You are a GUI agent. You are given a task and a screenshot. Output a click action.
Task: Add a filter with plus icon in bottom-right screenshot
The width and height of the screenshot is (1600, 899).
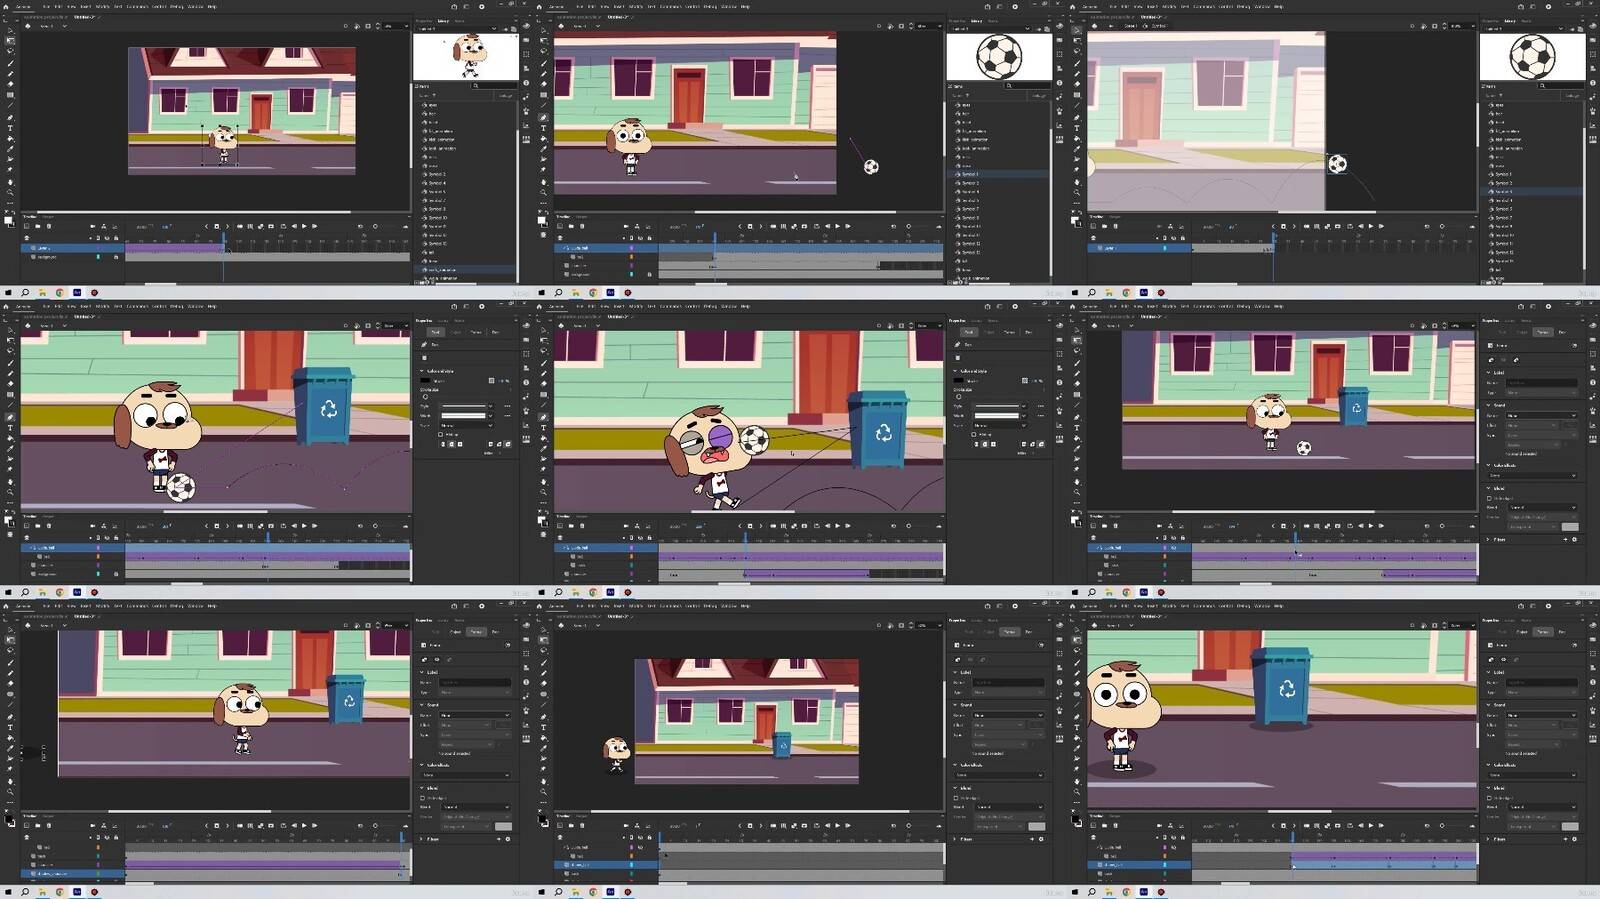pos(1566,839)
